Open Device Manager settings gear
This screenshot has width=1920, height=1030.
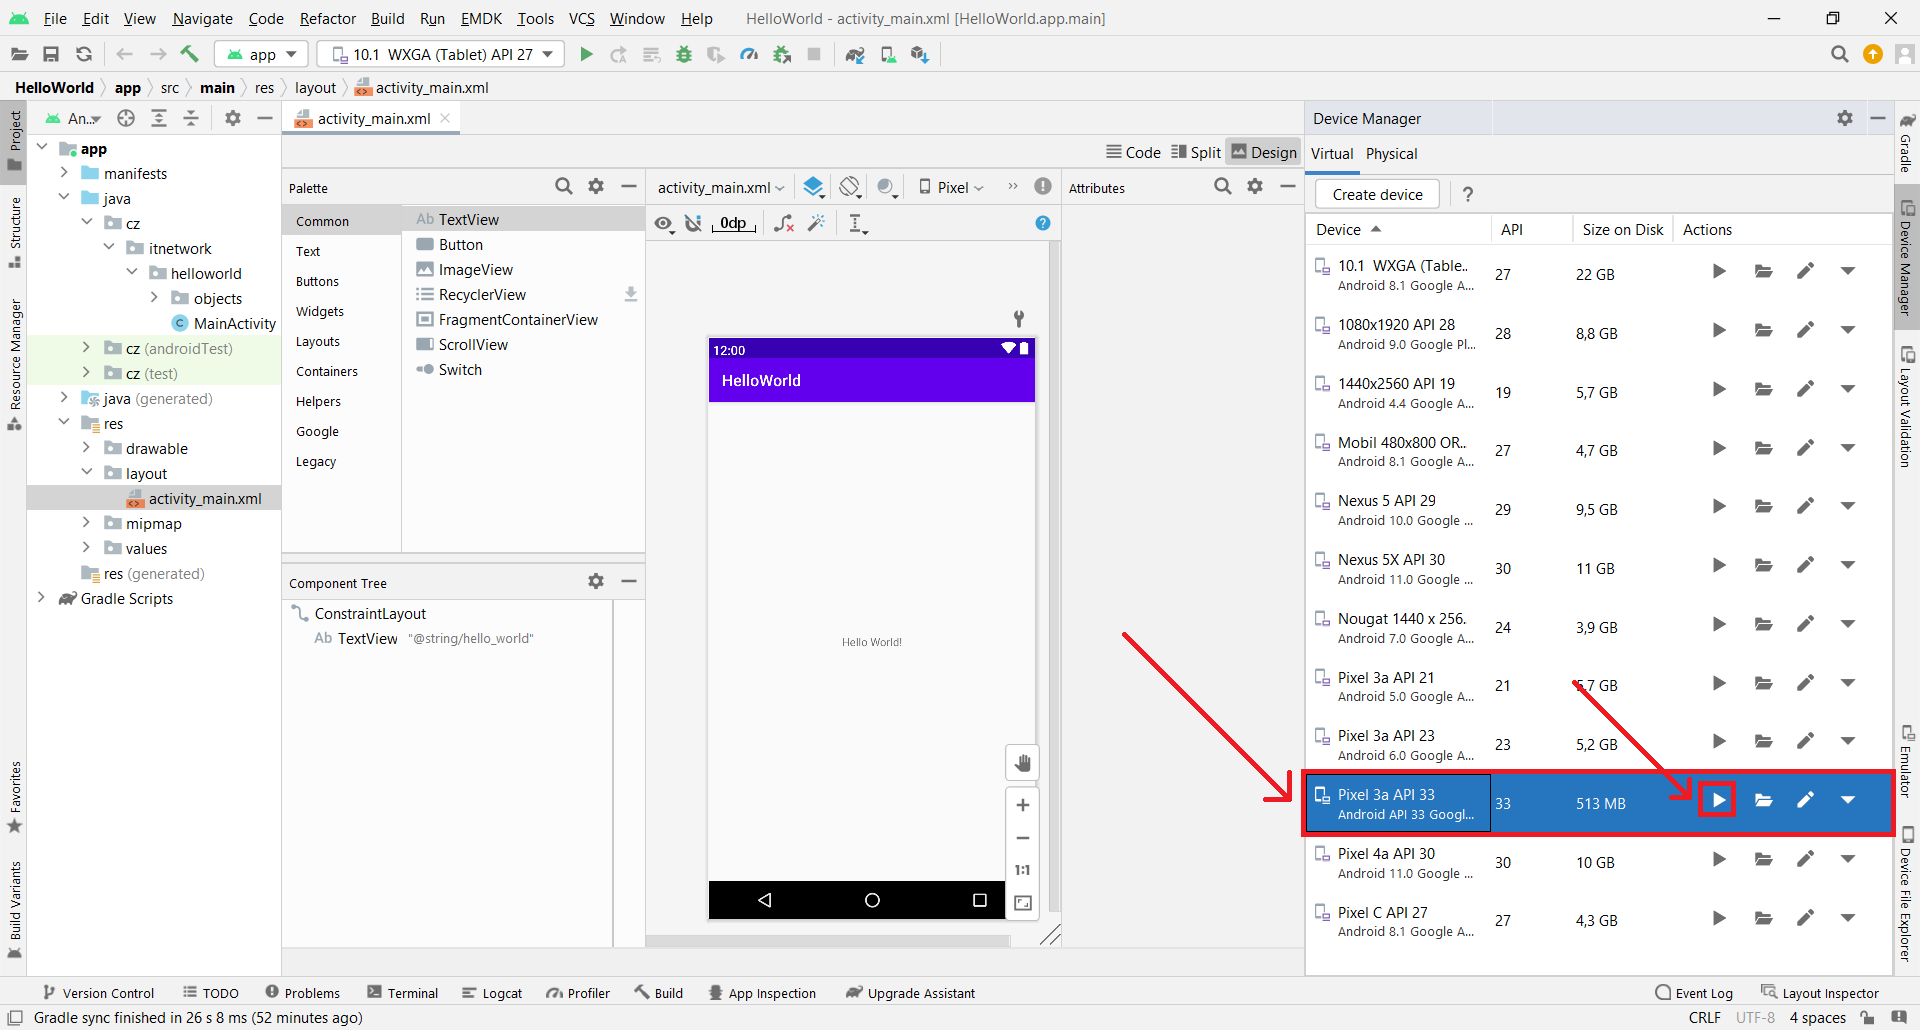tap(1845, 118)
